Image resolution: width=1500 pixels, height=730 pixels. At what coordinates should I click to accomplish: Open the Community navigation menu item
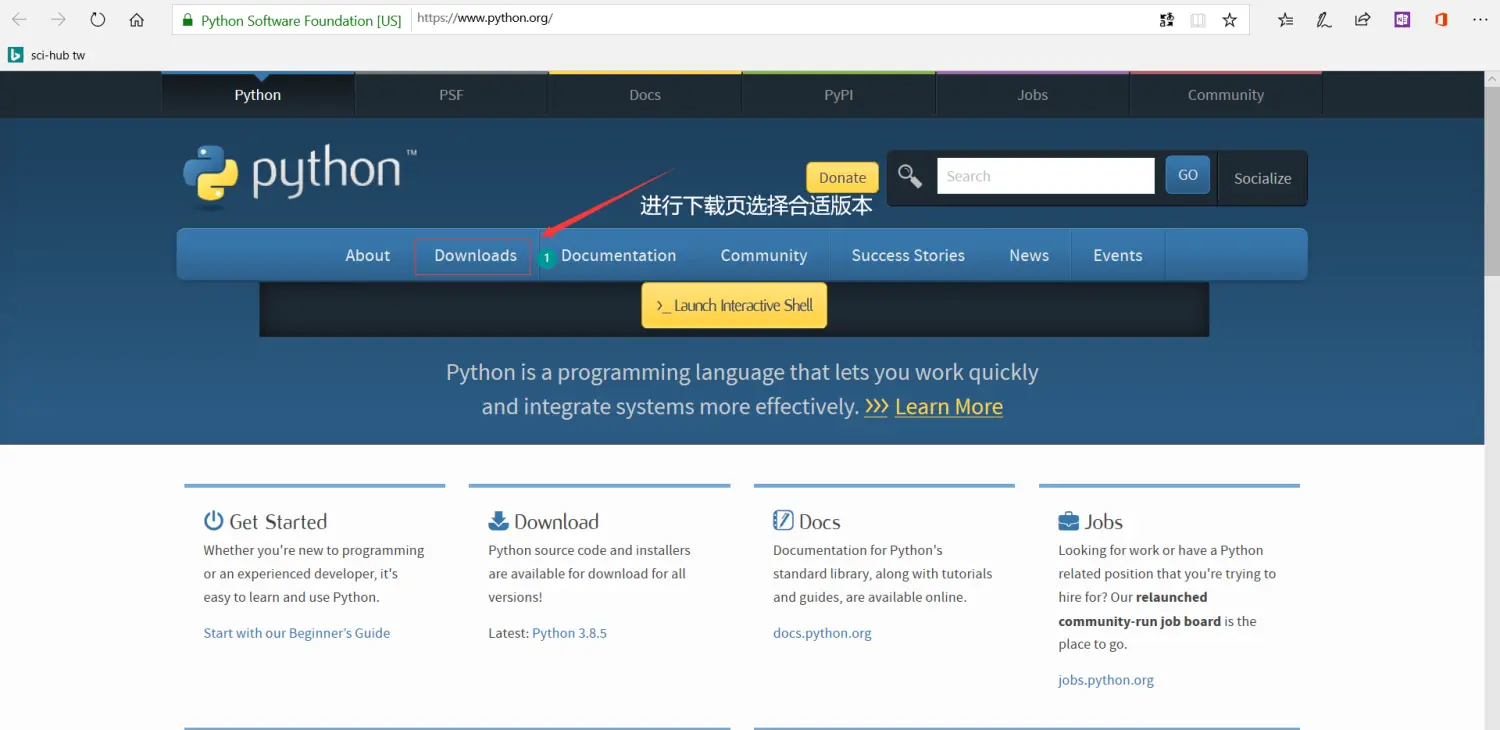(x=763, y=255)
